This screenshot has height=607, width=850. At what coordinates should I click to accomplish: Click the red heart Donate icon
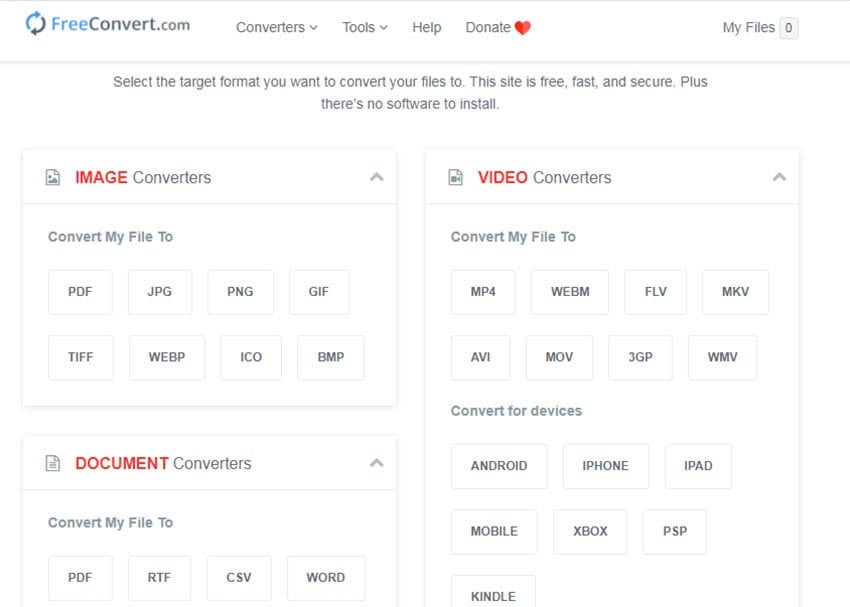[523, 28]
